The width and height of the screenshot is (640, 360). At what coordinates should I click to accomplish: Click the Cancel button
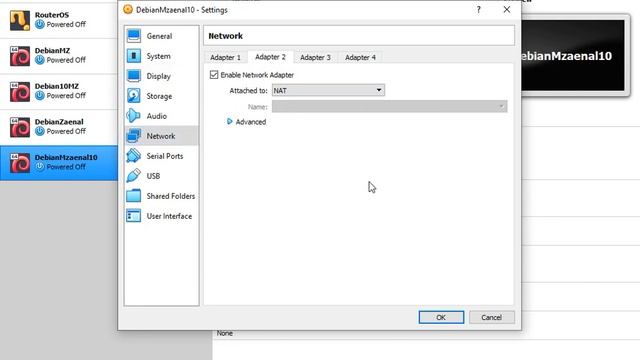tap(491, 317)
